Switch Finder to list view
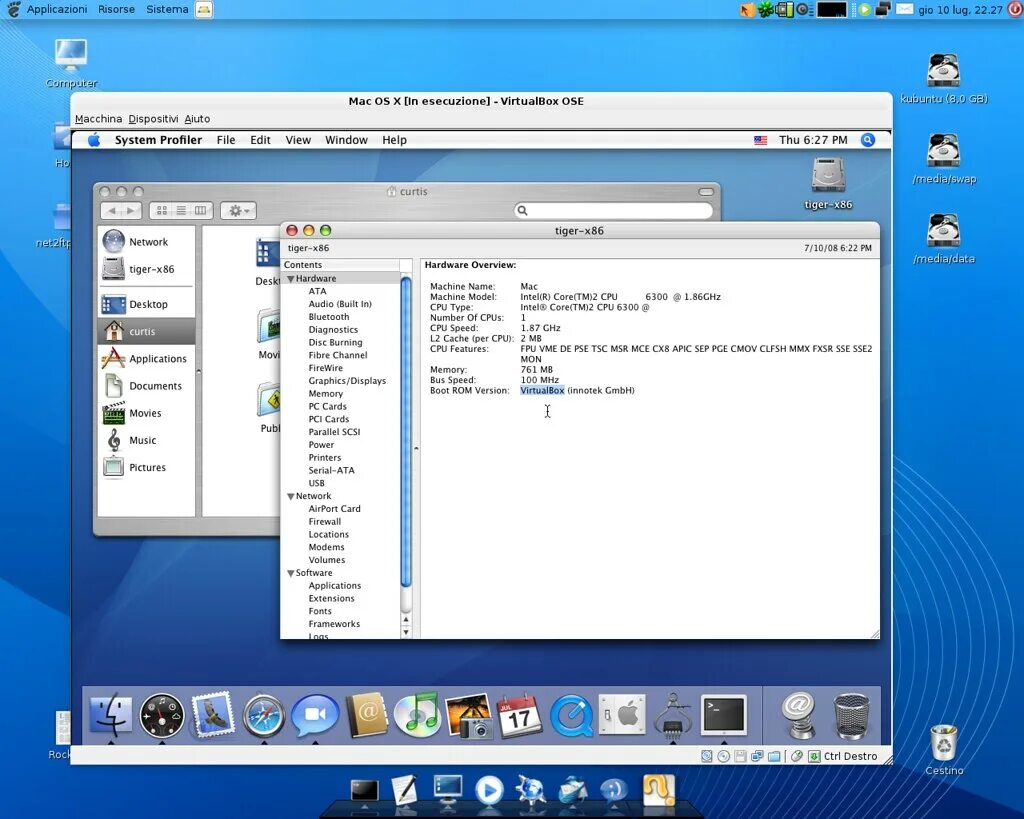Screen dimensions: 1024x819 (182, 210)
